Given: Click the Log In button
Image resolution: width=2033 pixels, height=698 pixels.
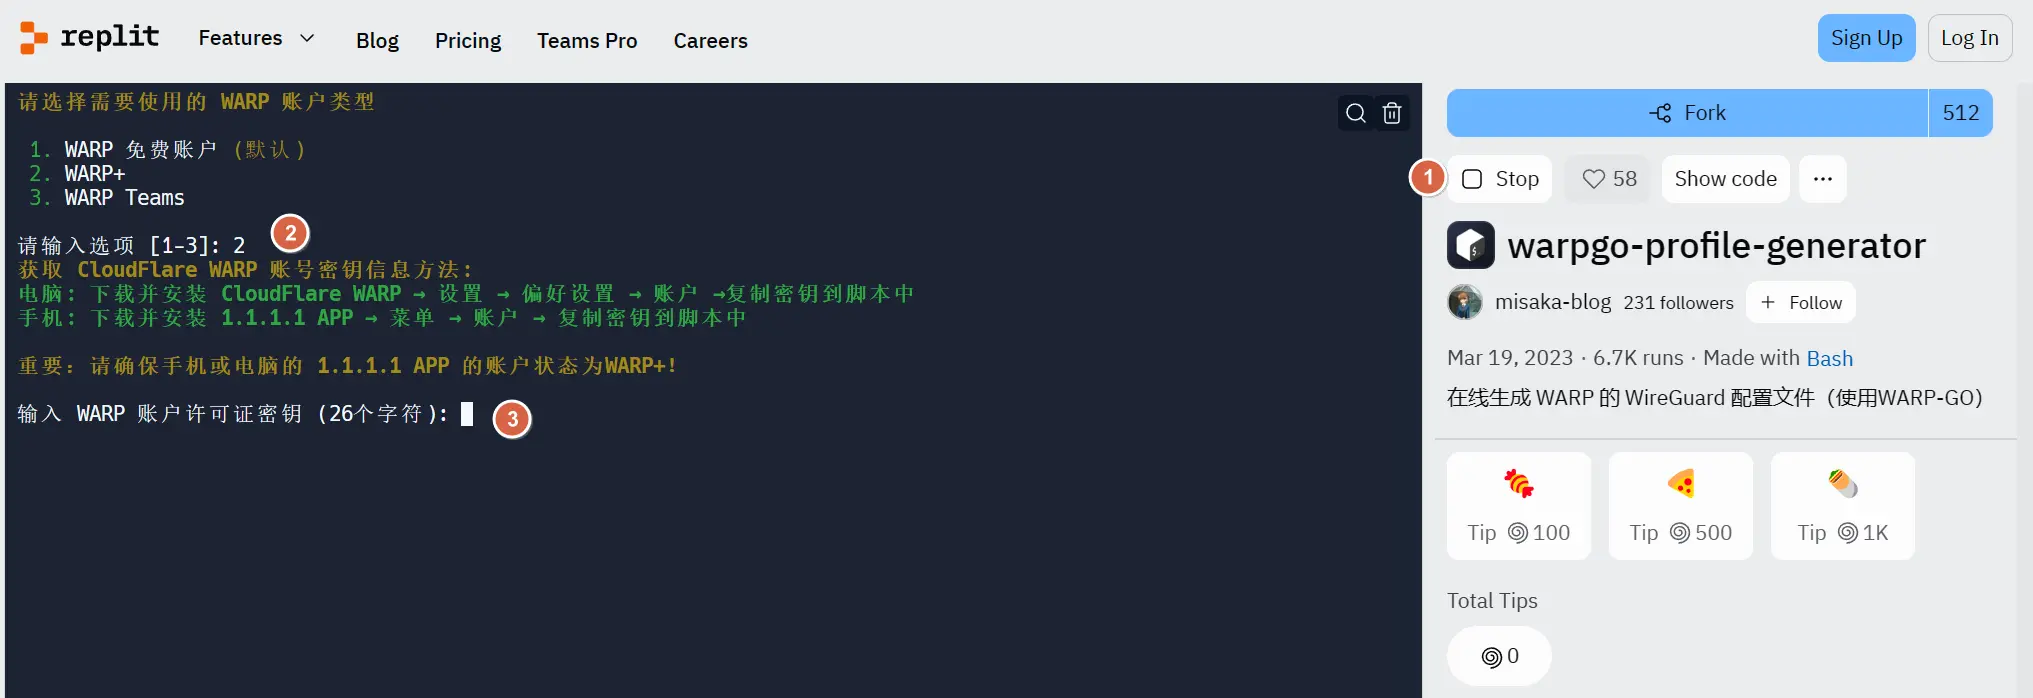Looking at the screenshot, I should click(1970, 38).
